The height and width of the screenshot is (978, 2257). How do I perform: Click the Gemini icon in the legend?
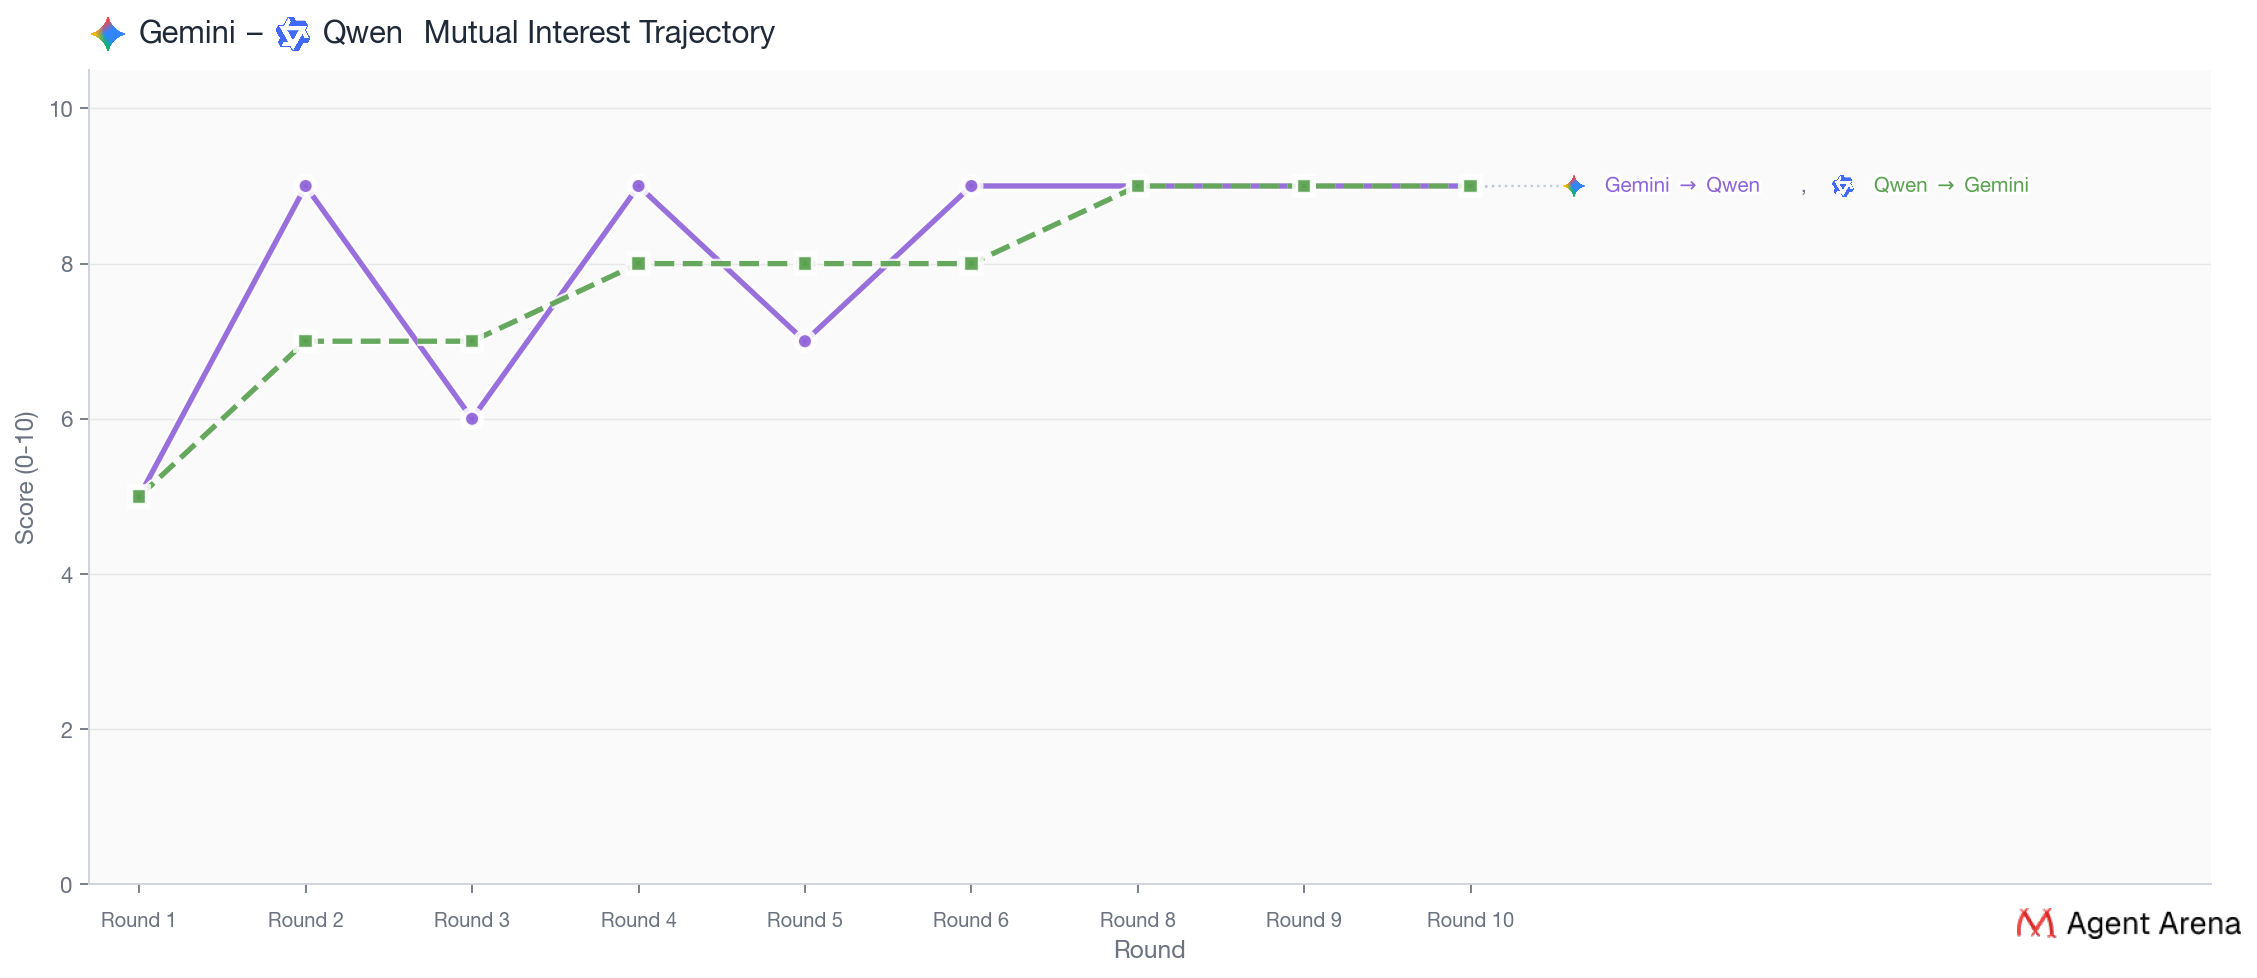click(1575, 186)
